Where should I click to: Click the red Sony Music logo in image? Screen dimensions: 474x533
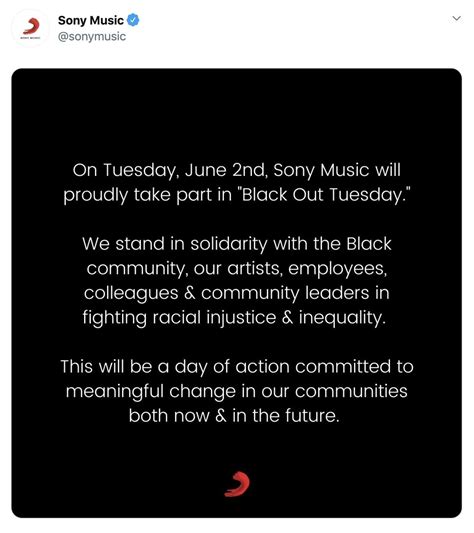point(237,484)
